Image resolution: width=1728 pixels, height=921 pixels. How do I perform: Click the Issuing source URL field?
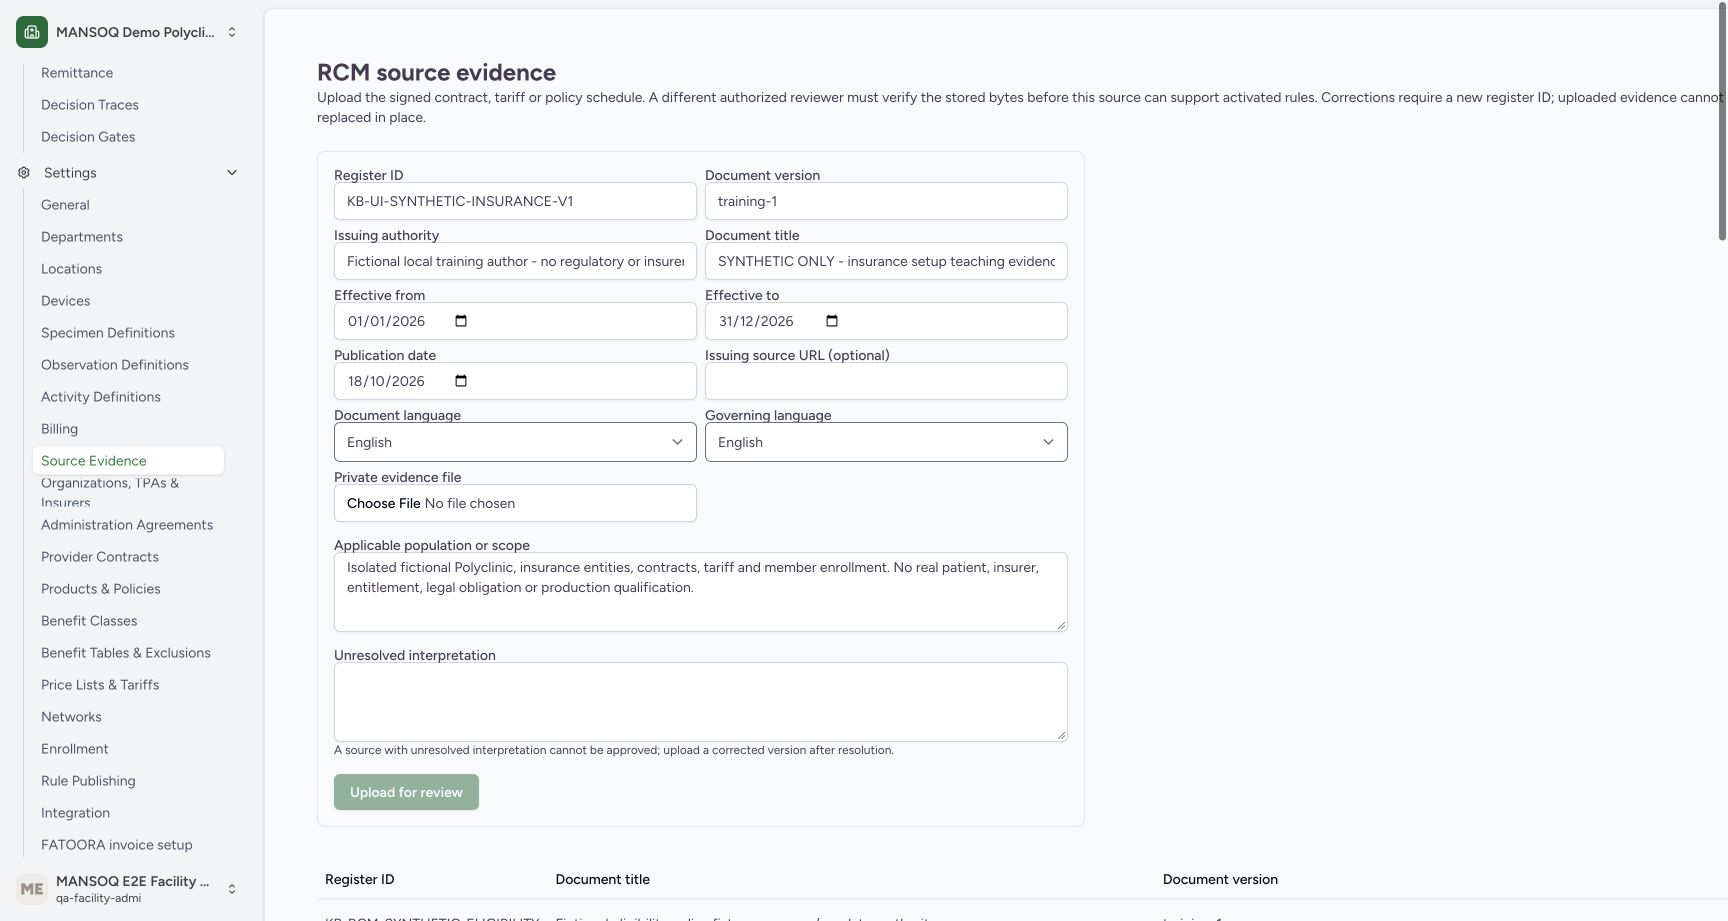[x=886, y=381]
